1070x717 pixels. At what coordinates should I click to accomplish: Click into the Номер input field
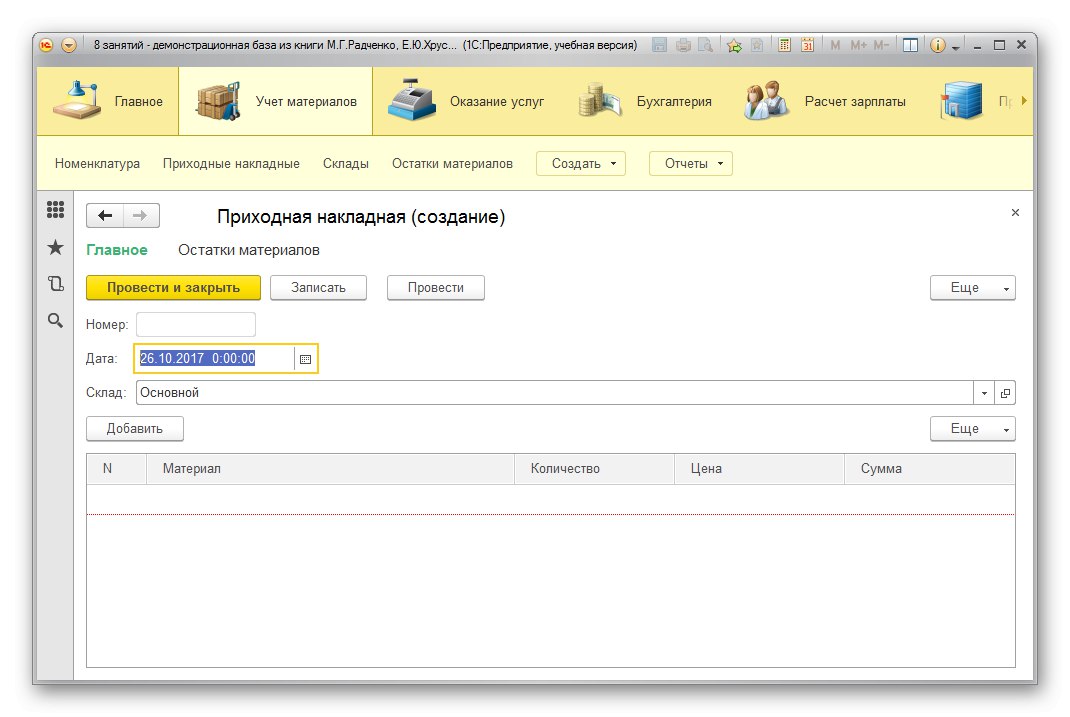[196, 325]
